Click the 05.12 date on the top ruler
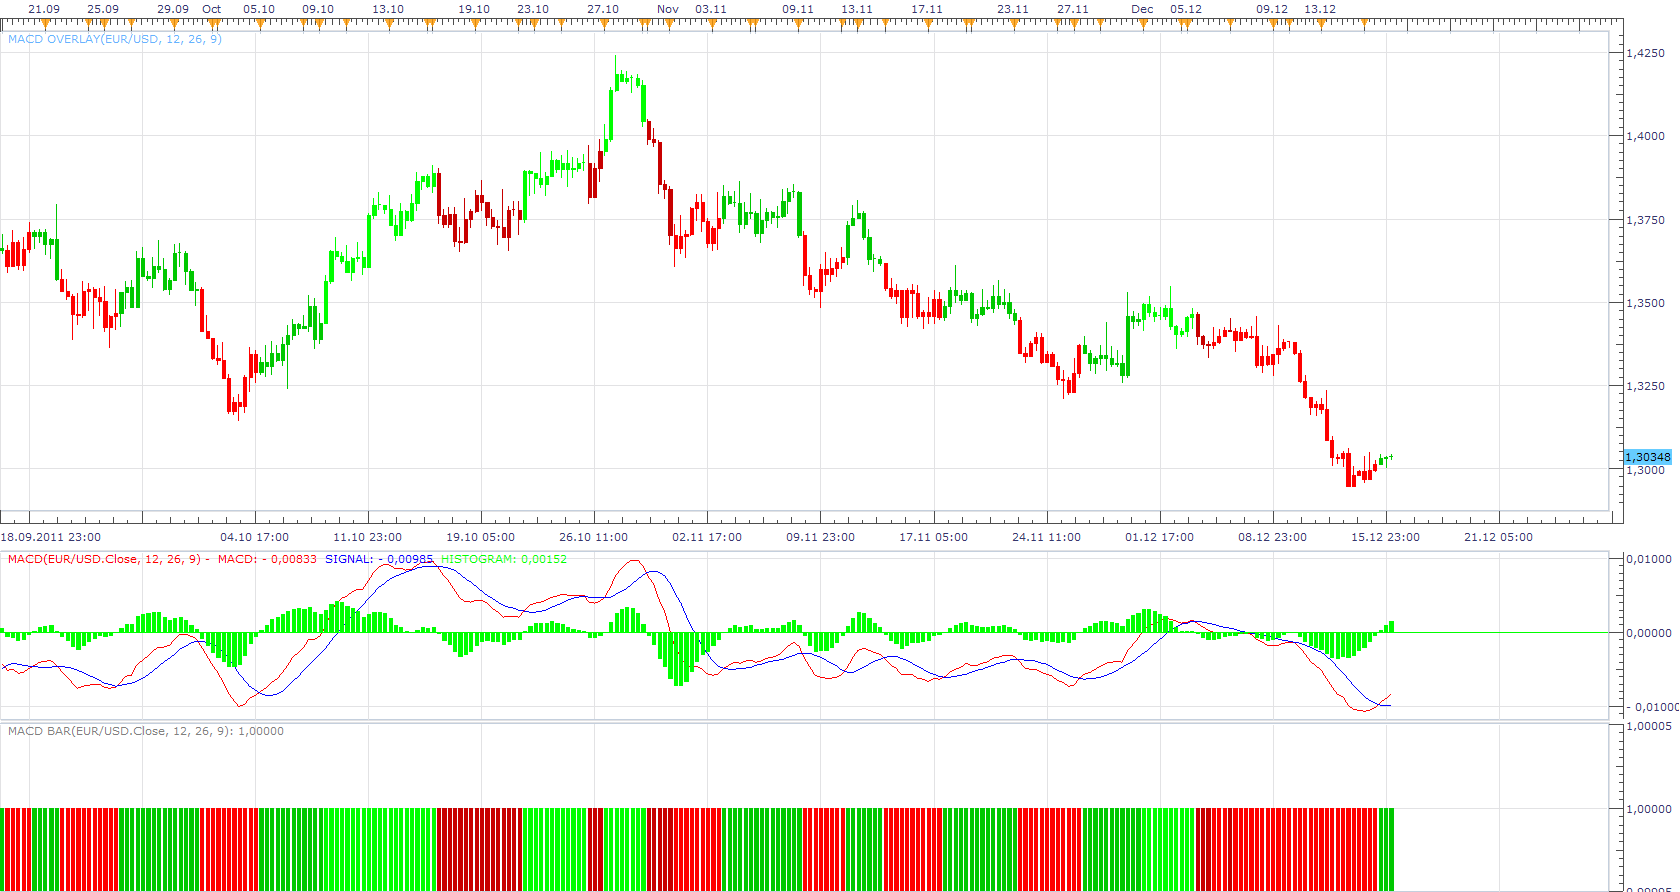Viewport: 1680px width, 892px height. (1186, 9)
